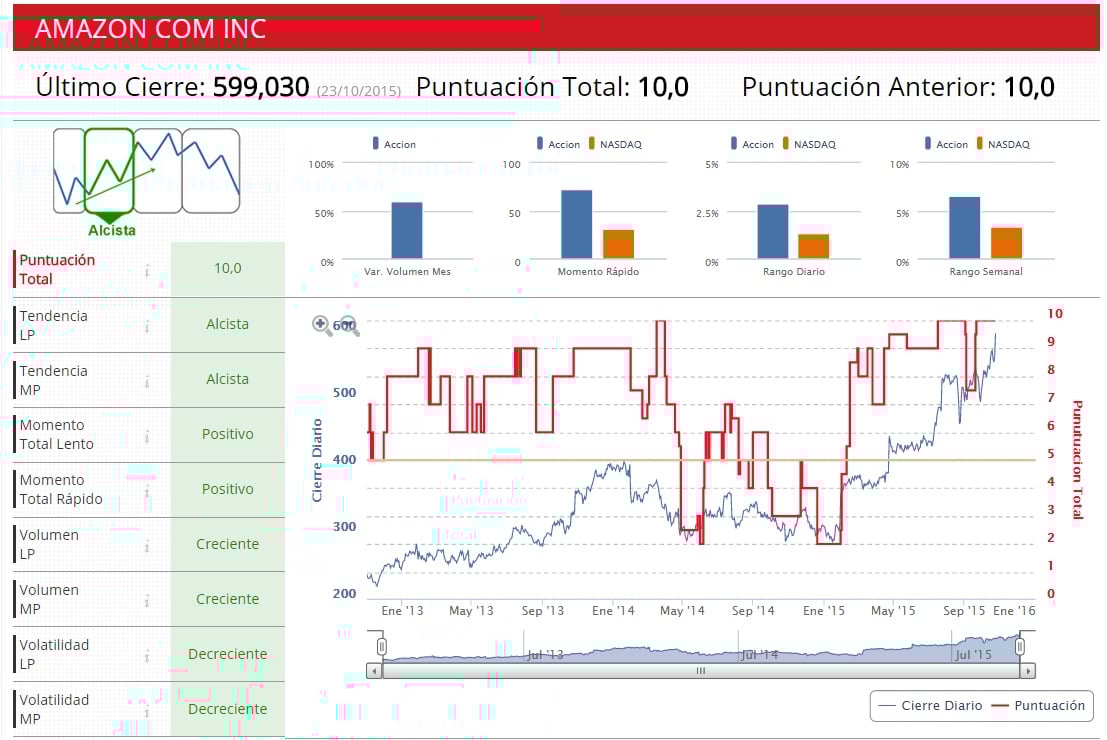Open the info icon for Momento Total Lento
This screenshot has width=1107, height=740.
tap(147, 436)
